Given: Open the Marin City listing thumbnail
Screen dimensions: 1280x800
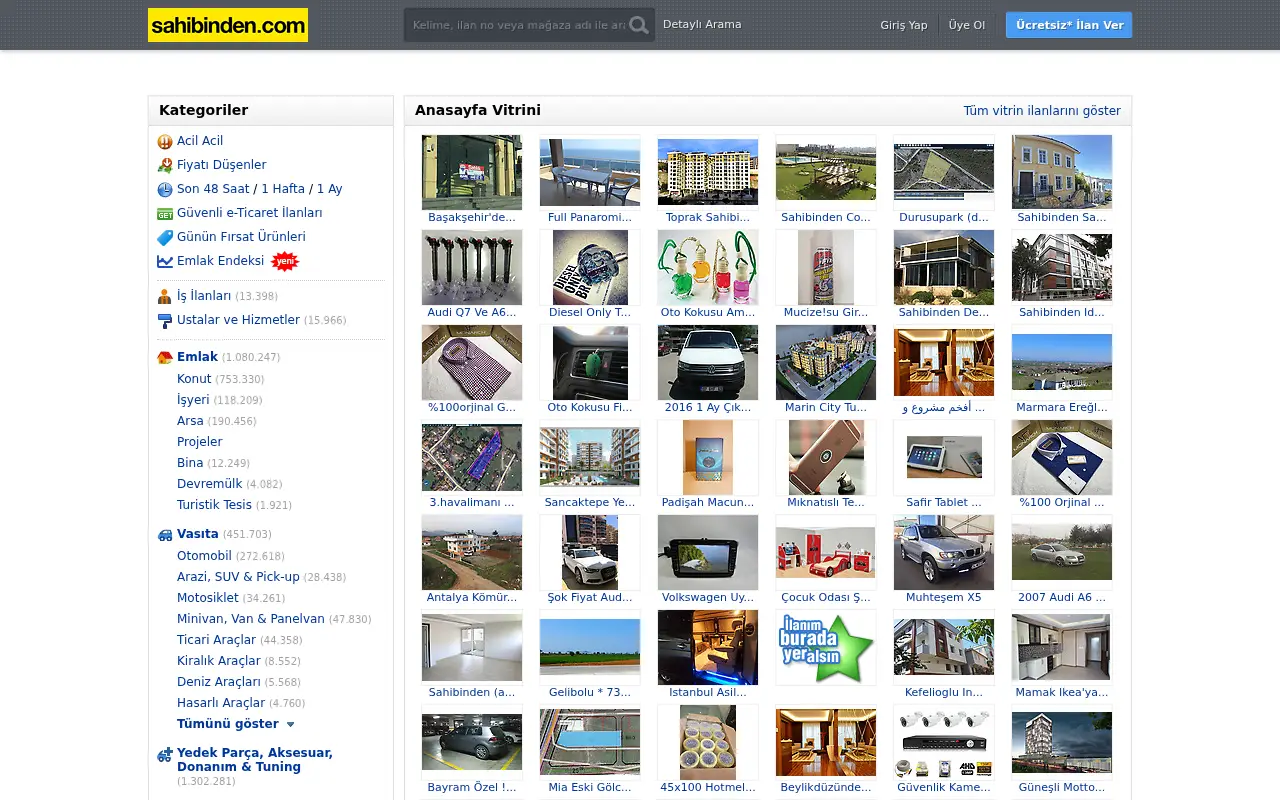Looking at the screenshot, I should pos(826,362).
